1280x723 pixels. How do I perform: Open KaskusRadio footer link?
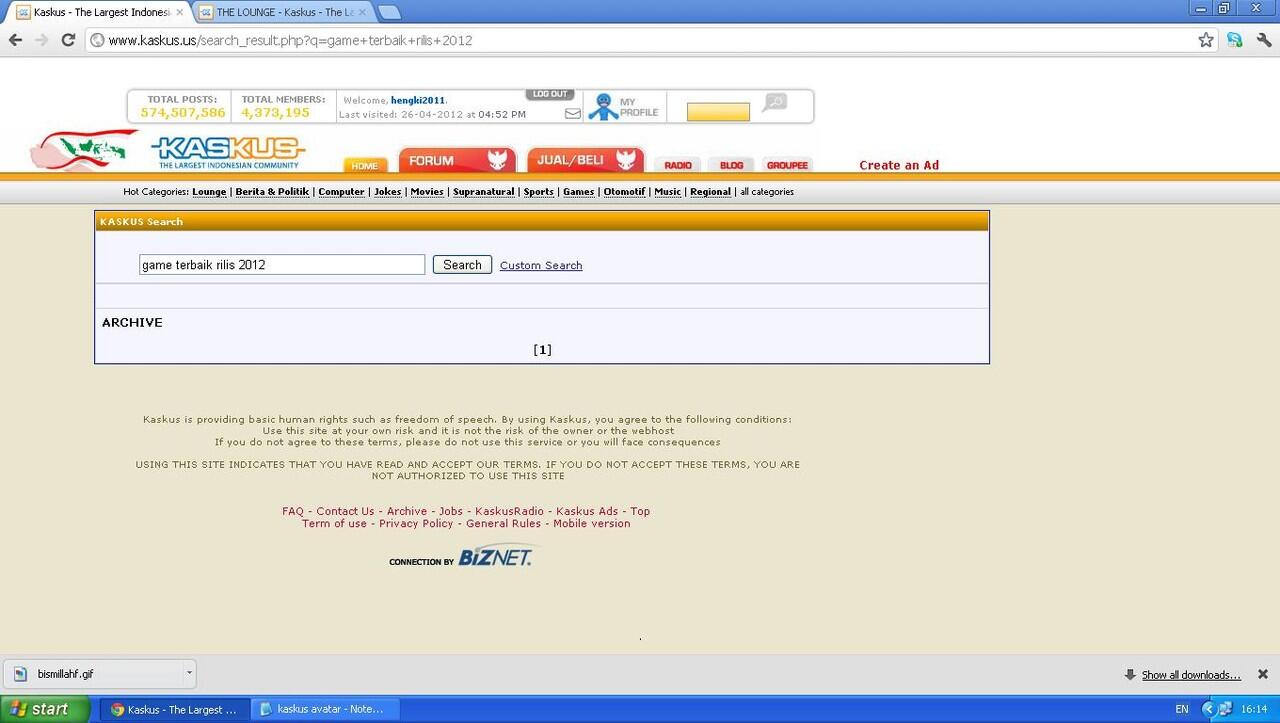tap(509, 511)
